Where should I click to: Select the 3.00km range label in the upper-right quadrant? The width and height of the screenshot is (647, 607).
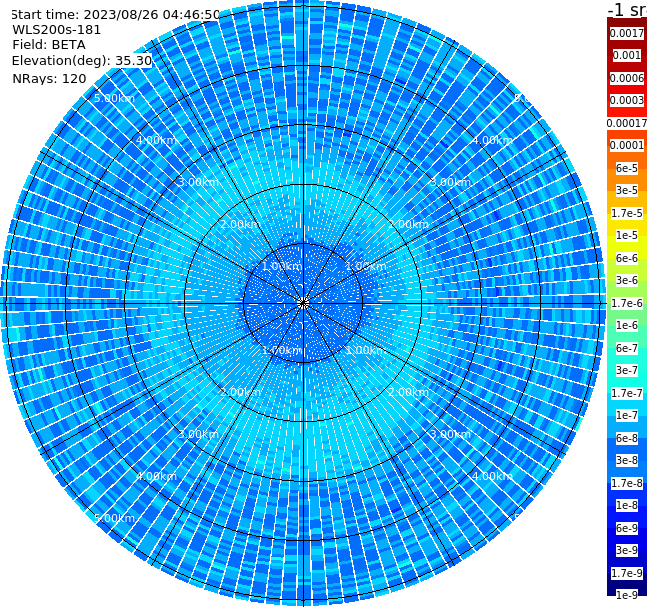(450, 182)
